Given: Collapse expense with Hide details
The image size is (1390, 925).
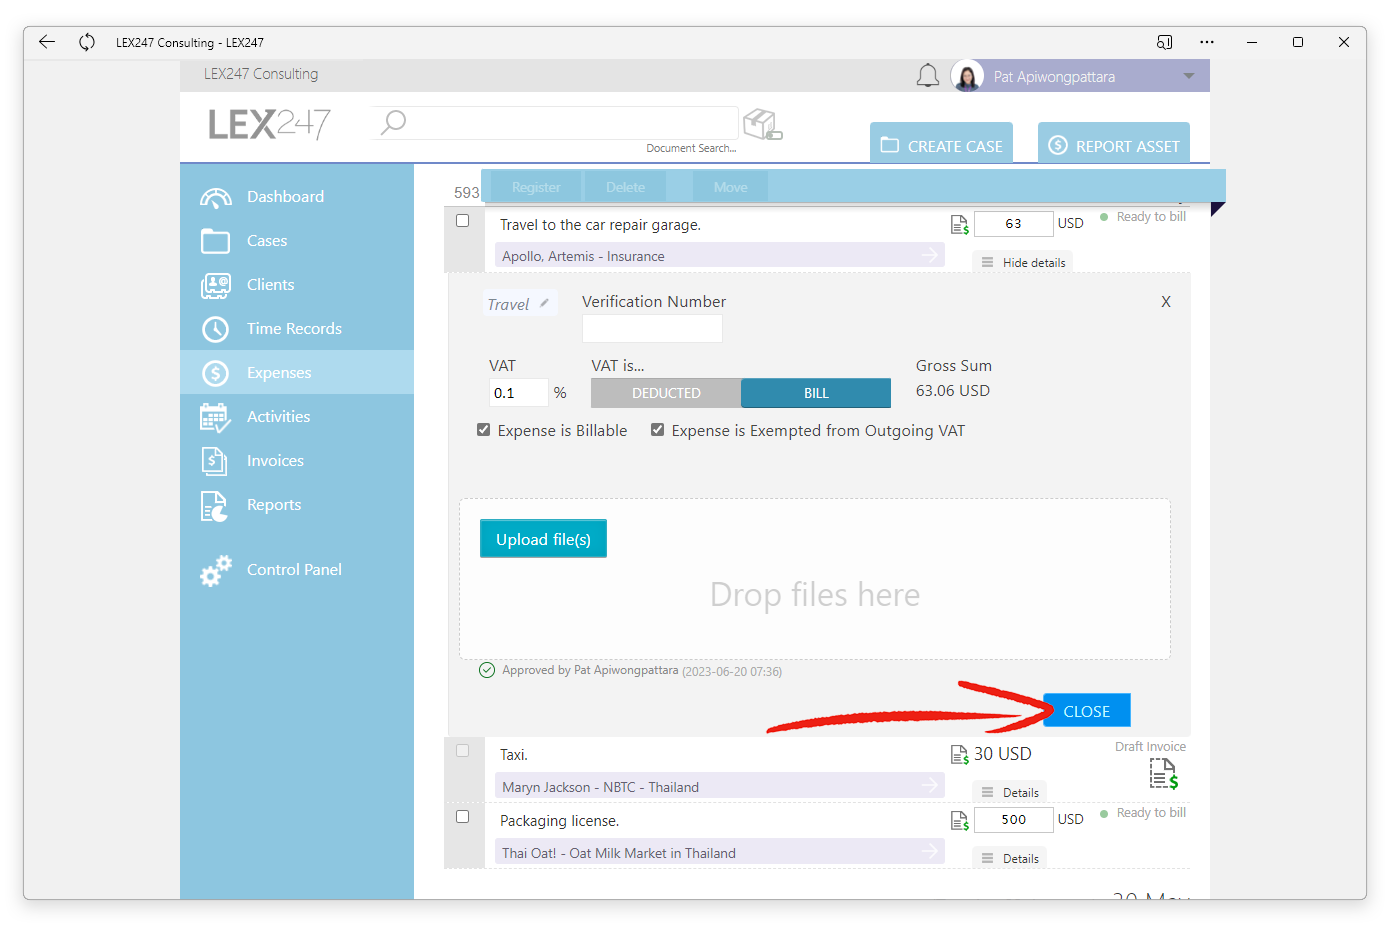Looking at the screenshot, I should pos(1023,263).
